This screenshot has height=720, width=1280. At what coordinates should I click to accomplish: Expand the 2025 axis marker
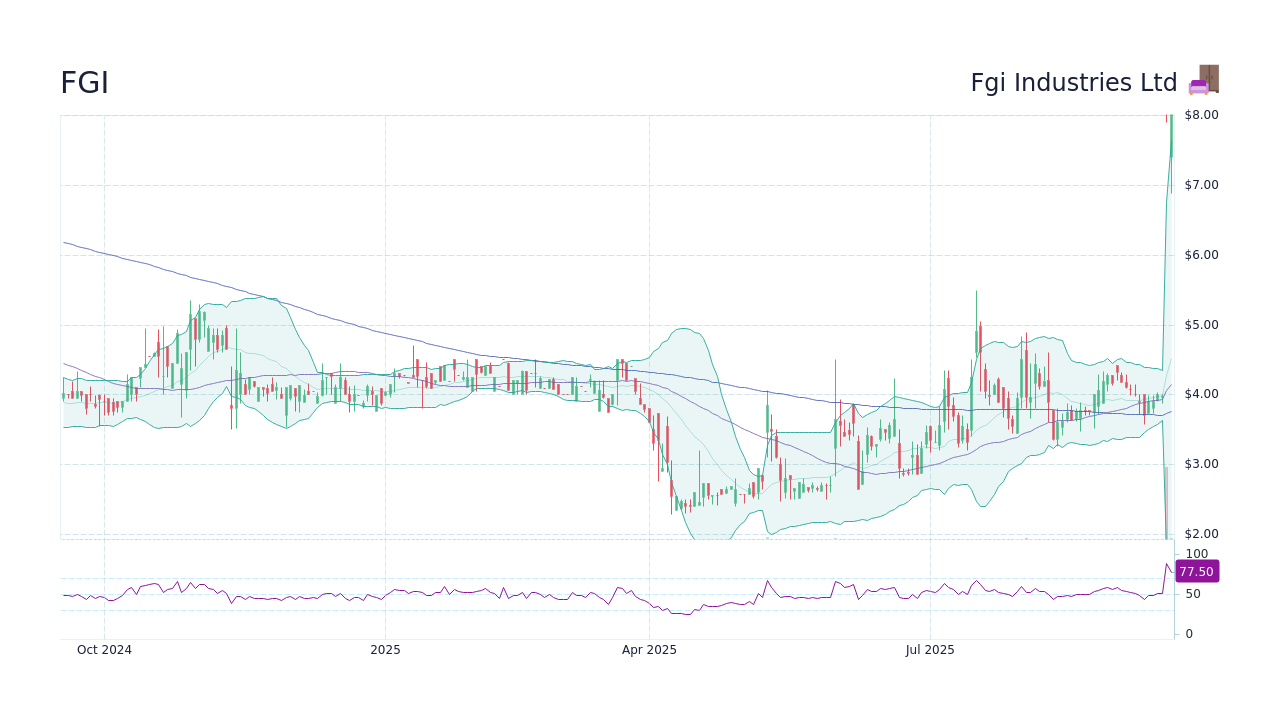pyautogui.click(x=385, y=649)
